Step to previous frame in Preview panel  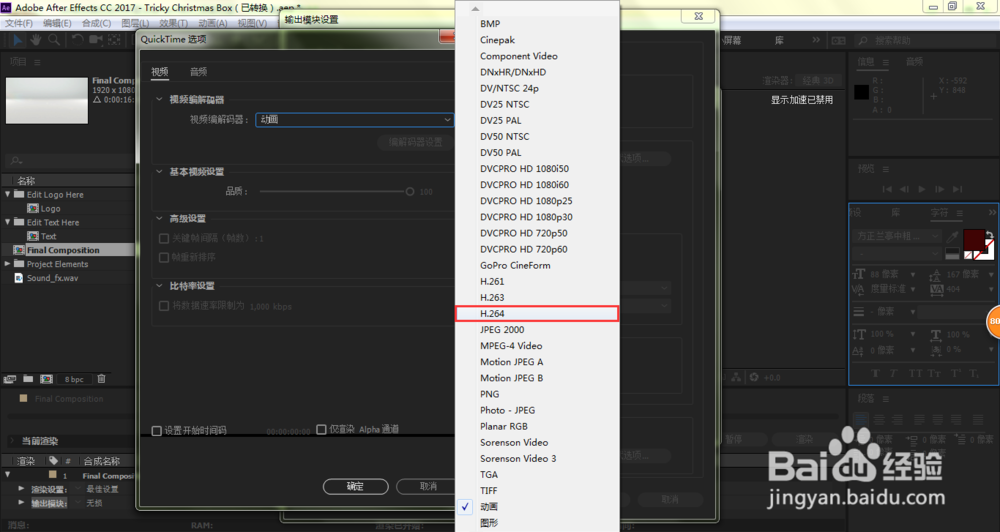904,189
